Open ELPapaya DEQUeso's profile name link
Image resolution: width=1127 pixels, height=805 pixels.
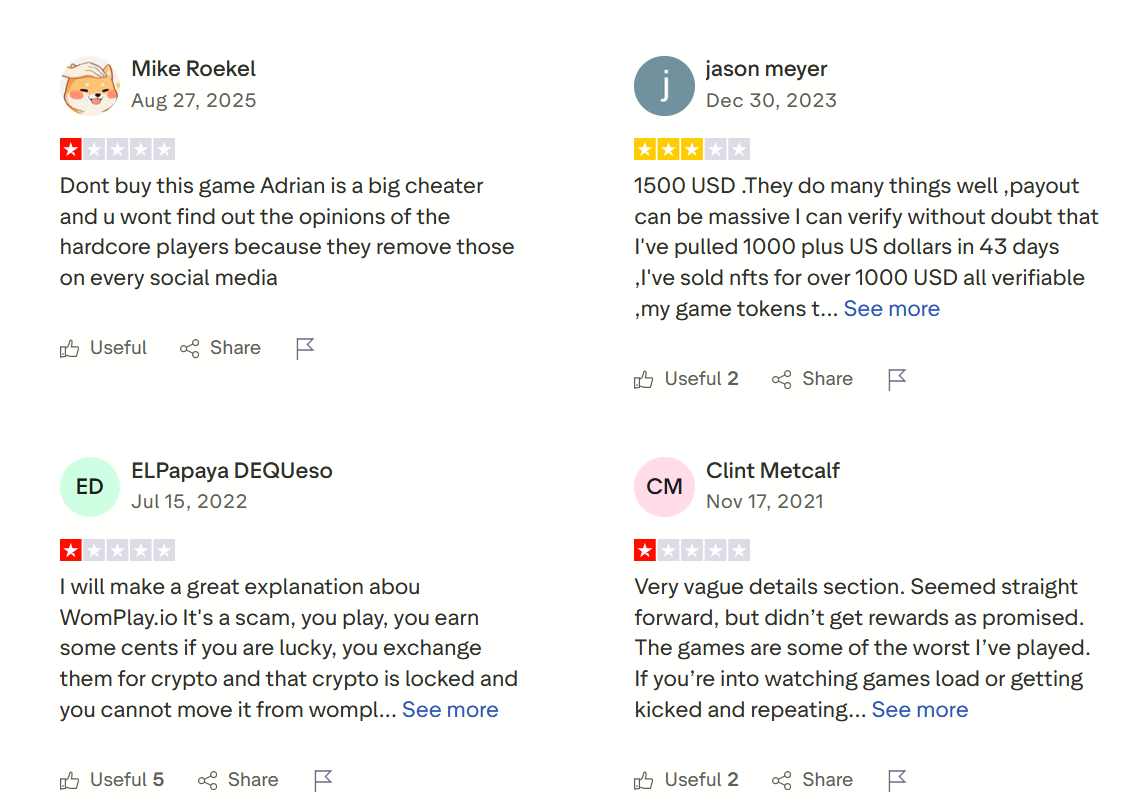click(x=231, y=470)
